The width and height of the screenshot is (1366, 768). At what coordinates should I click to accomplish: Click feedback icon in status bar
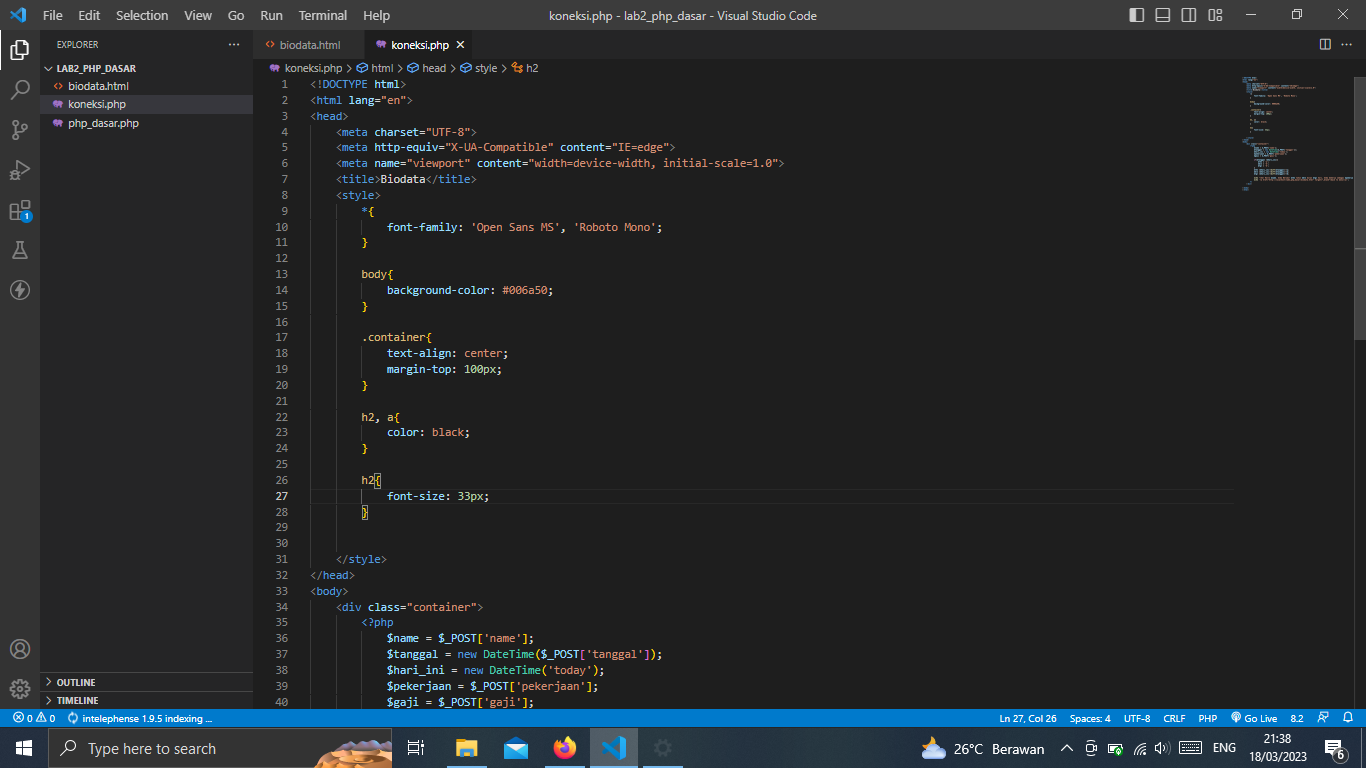point(1323,718)
